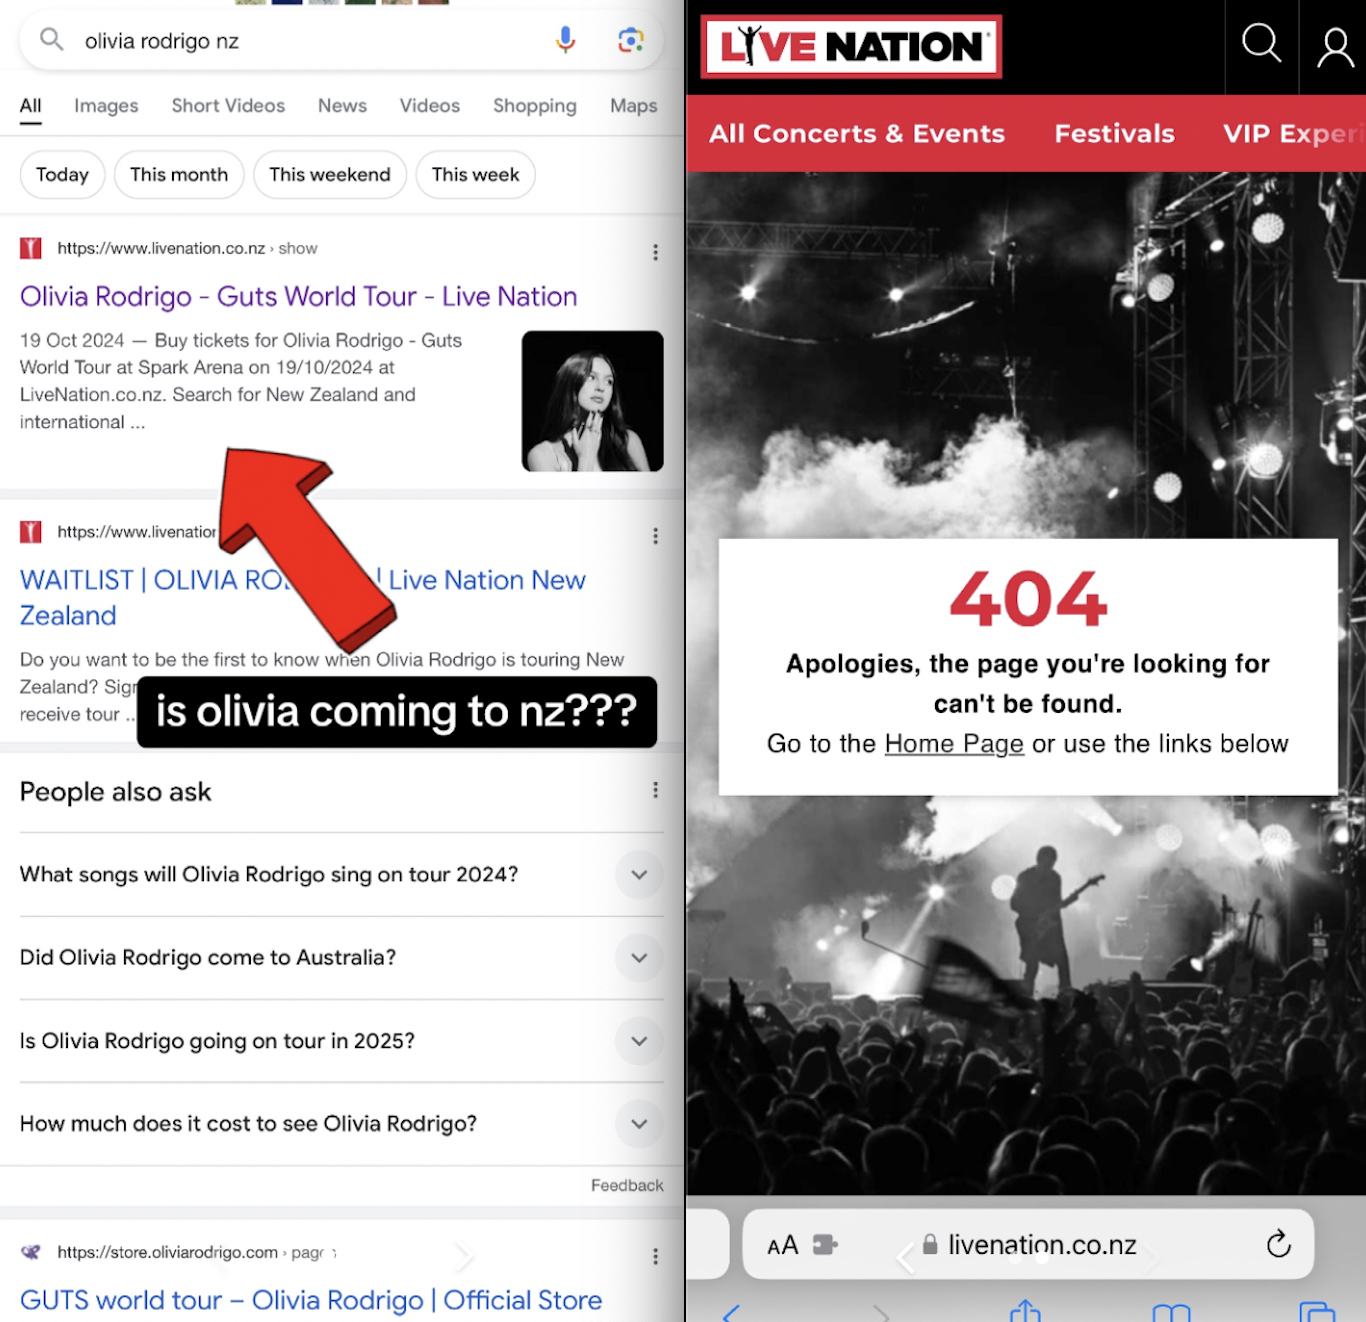Switch to the News search tab

[x=342, y=106]
